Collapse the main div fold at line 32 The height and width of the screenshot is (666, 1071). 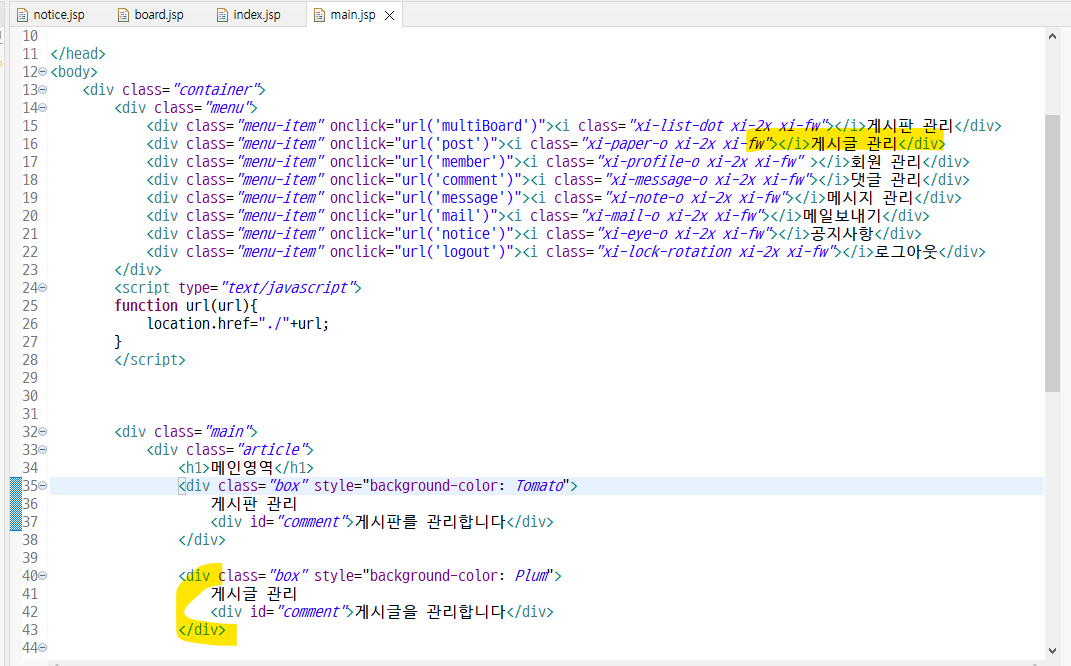pos(43,432)
